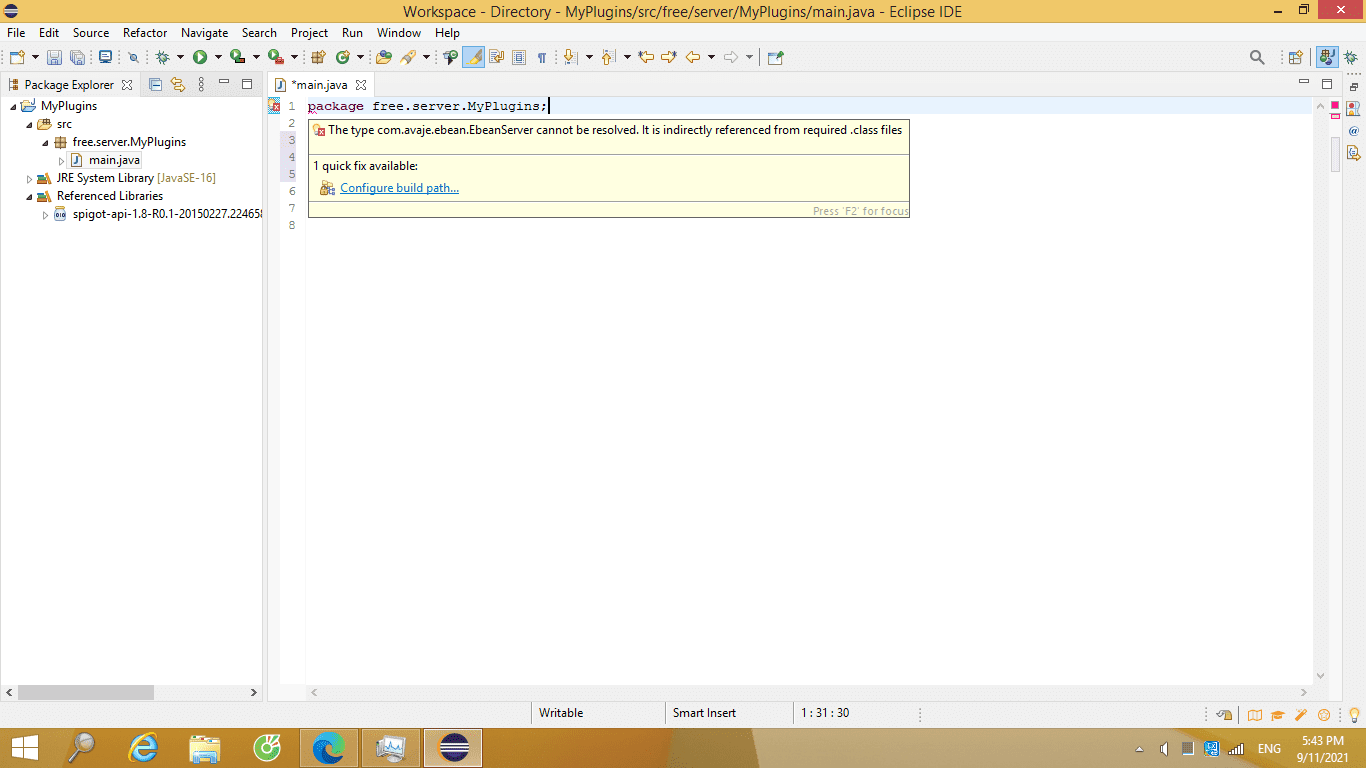The image size is (1366, 768).
Task: Click the tip of the day lightbulb icon
Action: click(x=1354, y=714)
